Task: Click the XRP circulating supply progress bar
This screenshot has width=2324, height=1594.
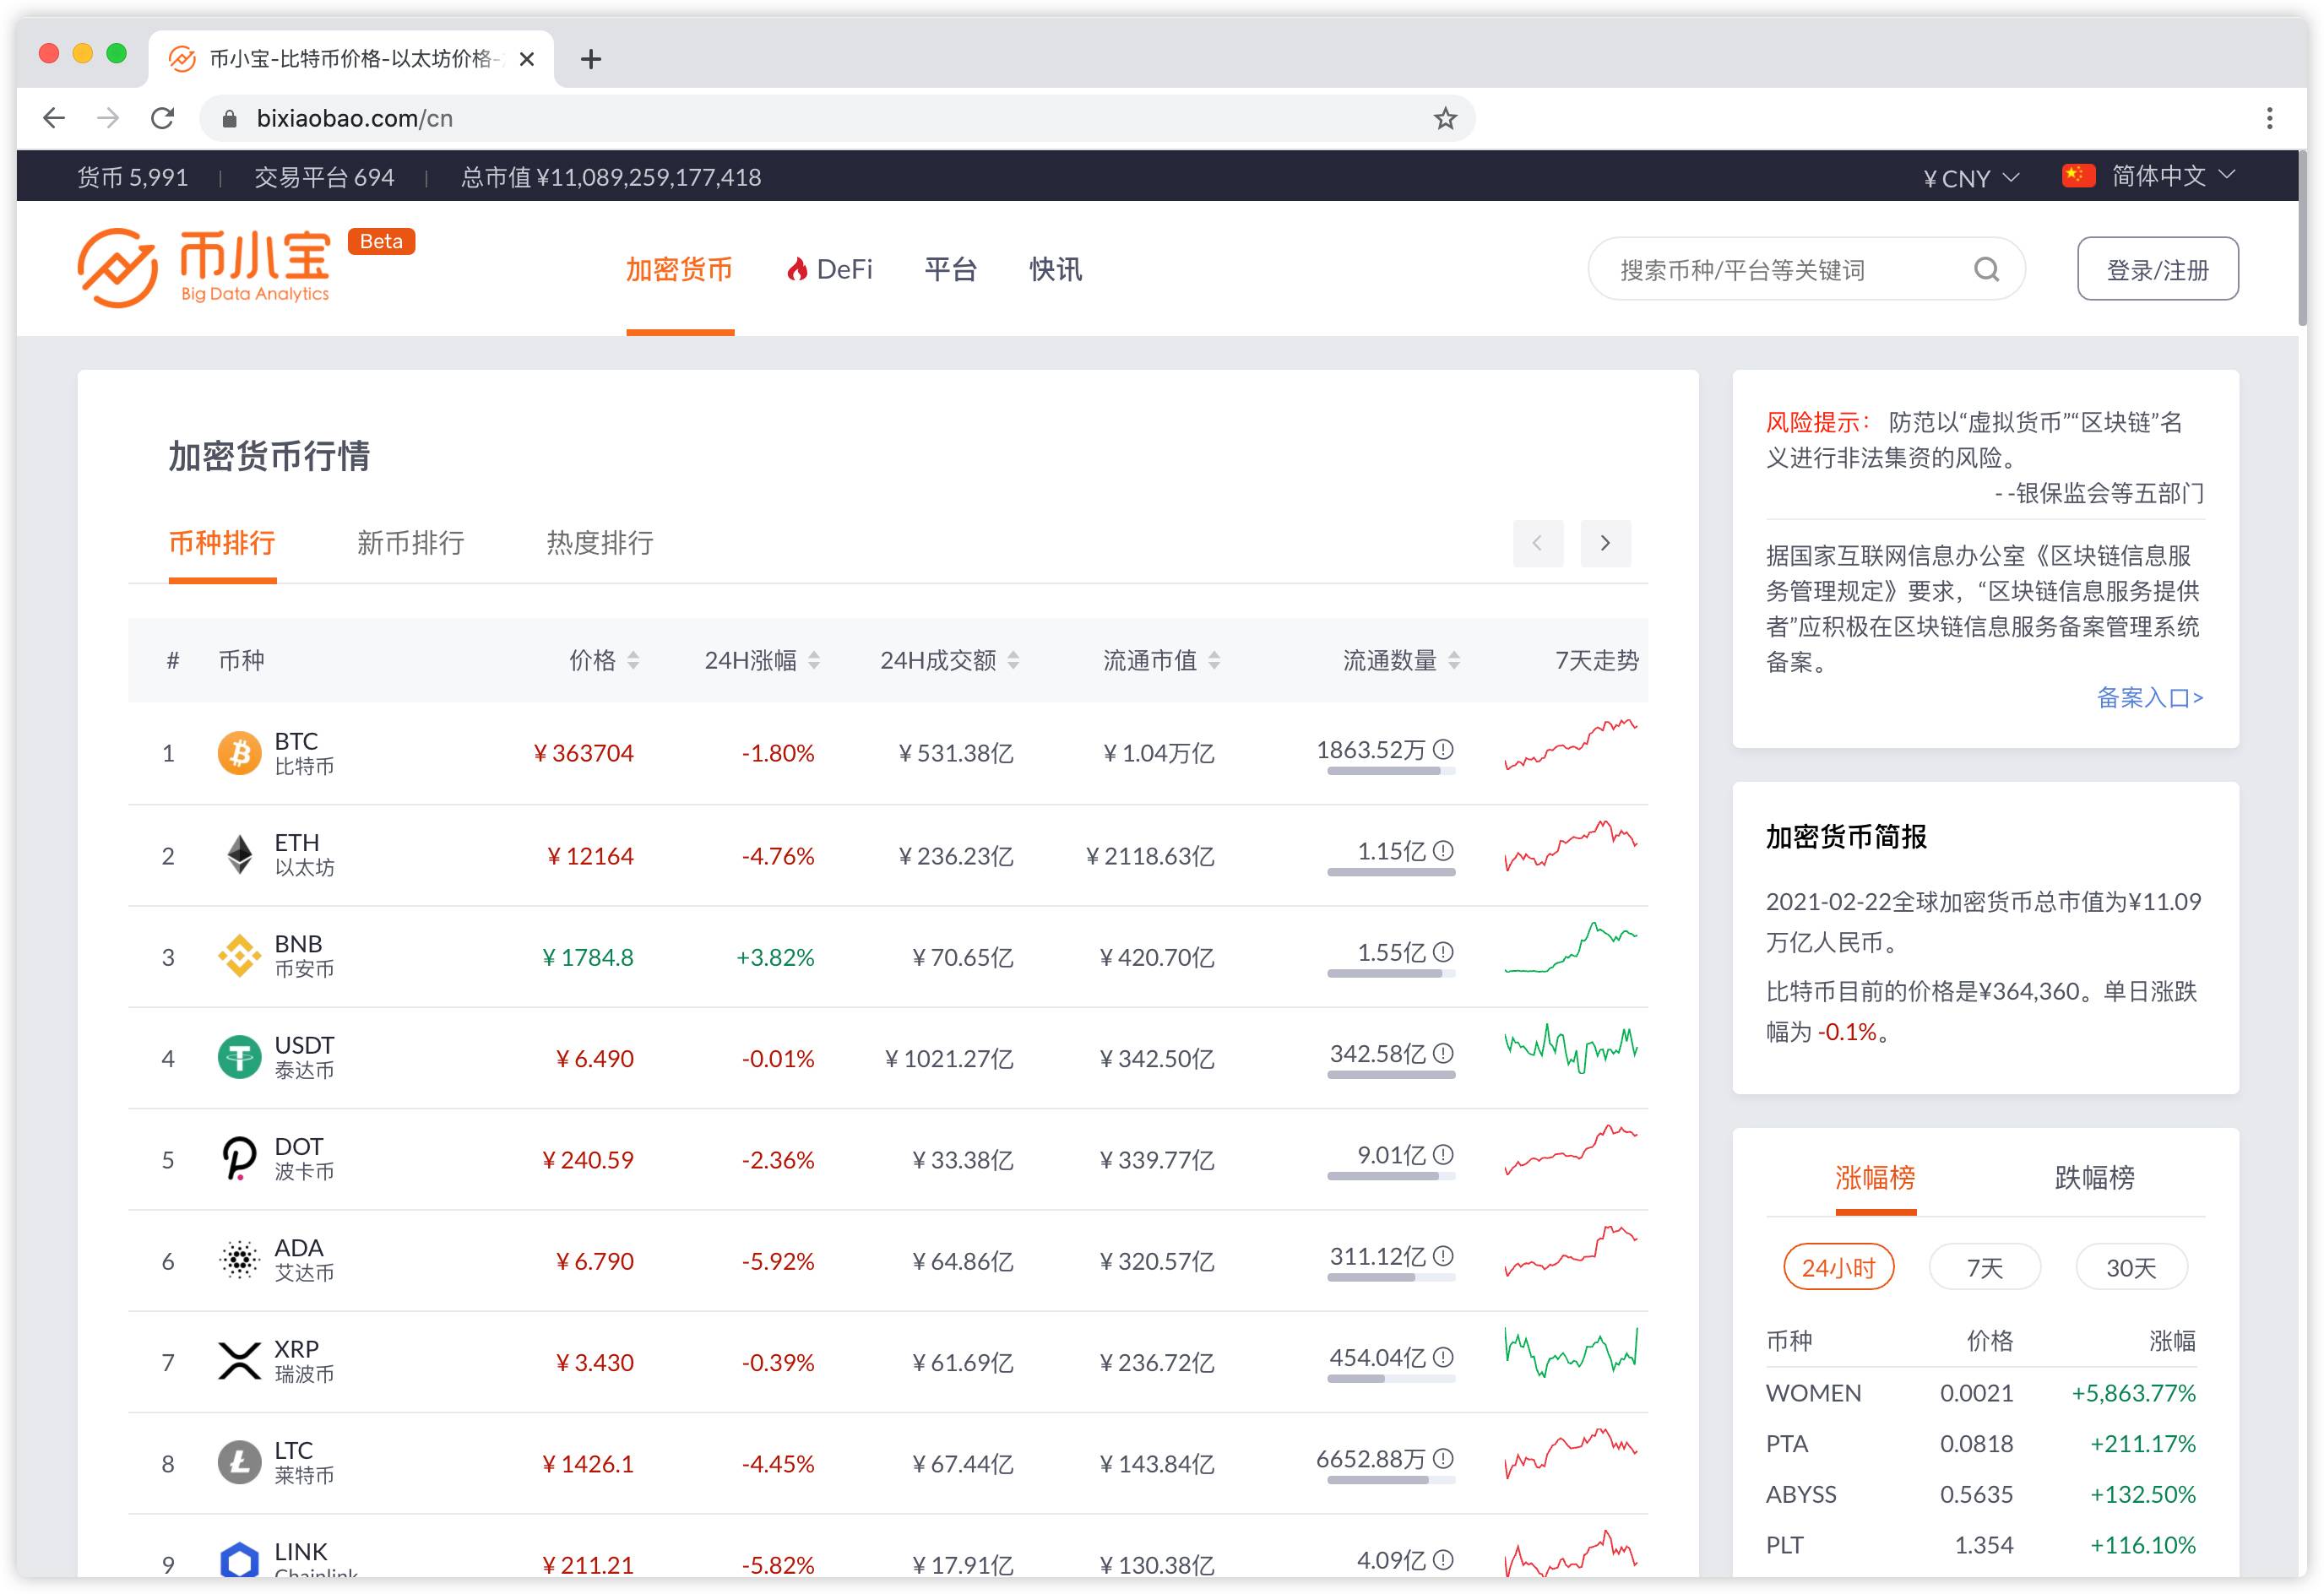Action: (x=1390, y=1379)
